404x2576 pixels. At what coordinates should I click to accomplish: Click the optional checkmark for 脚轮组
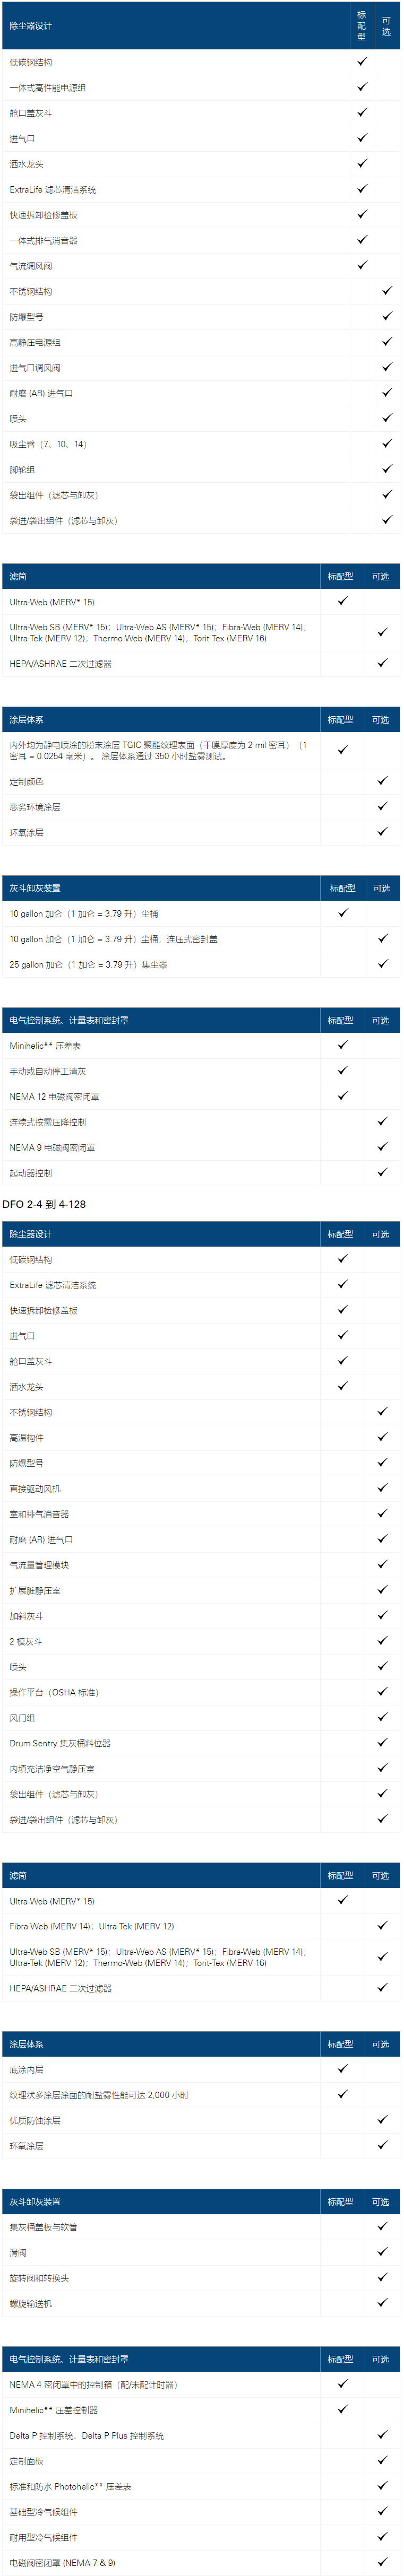coord(387,468)
